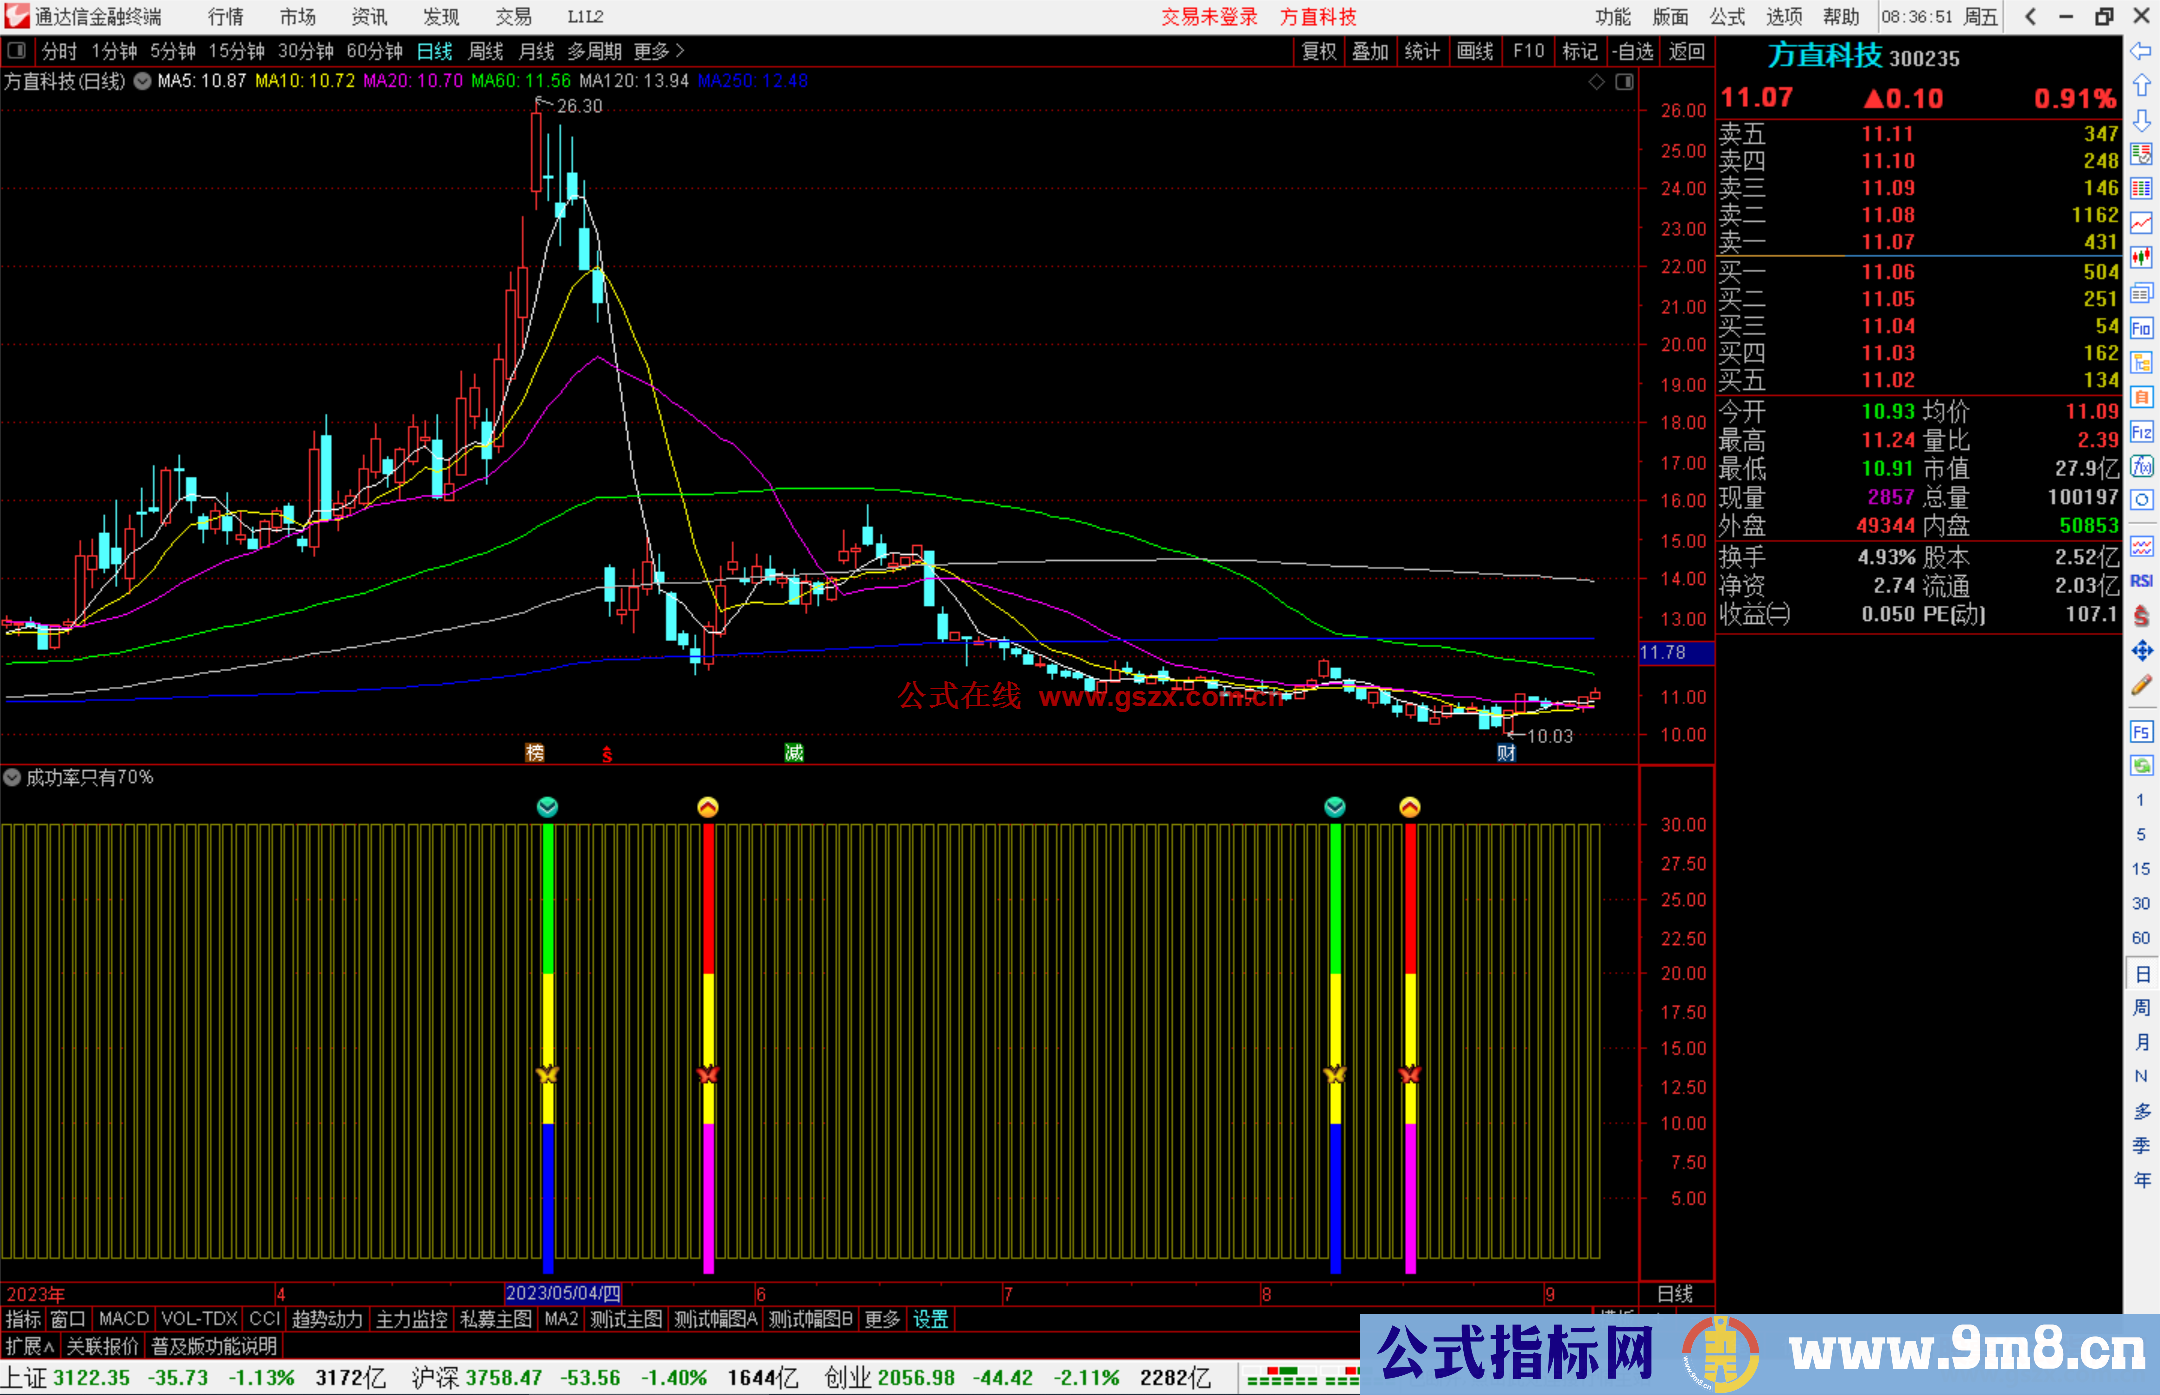Open the f(x) formula manager icon
The width and height of the screenshot is (2160, 1395).
(x=2140, y=466)
